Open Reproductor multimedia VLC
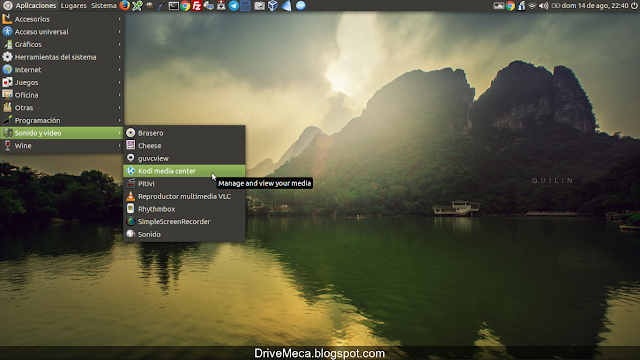Screen dimensions: 640x360 (x=184, y=196)
